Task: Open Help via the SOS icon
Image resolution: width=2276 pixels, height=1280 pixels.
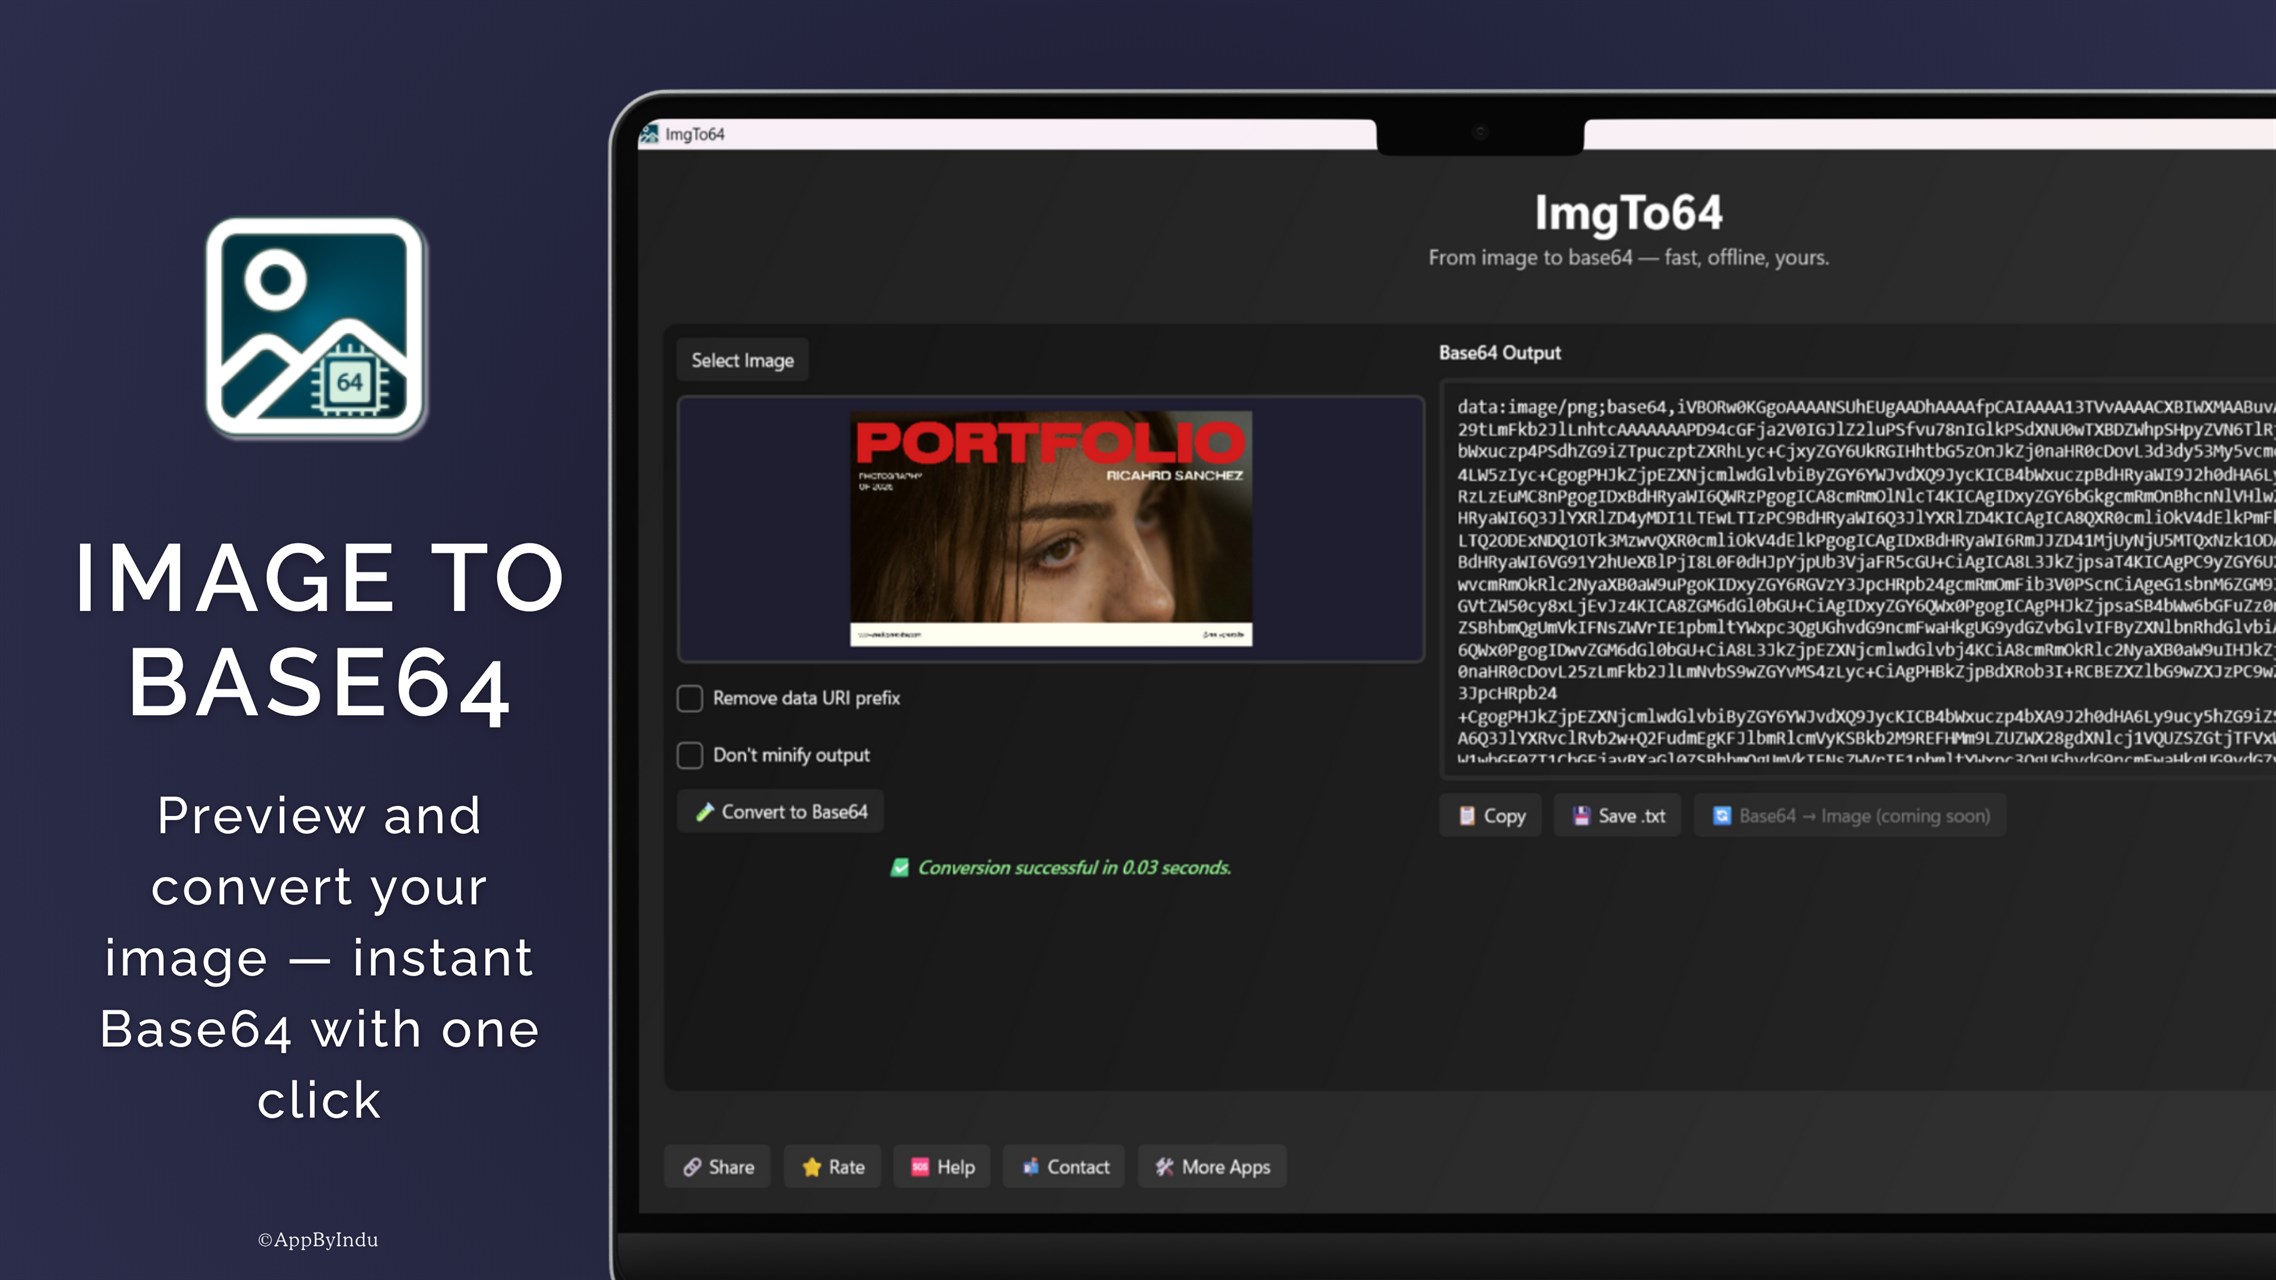Action: (x=920, y=1167)
